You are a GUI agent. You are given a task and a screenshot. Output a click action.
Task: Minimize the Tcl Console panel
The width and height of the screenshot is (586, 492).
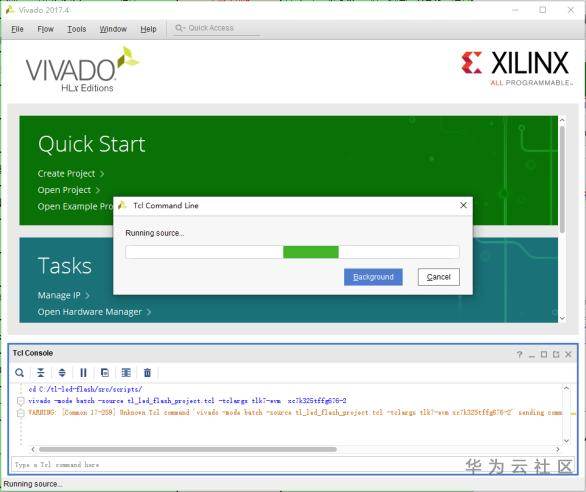[532, 355]
